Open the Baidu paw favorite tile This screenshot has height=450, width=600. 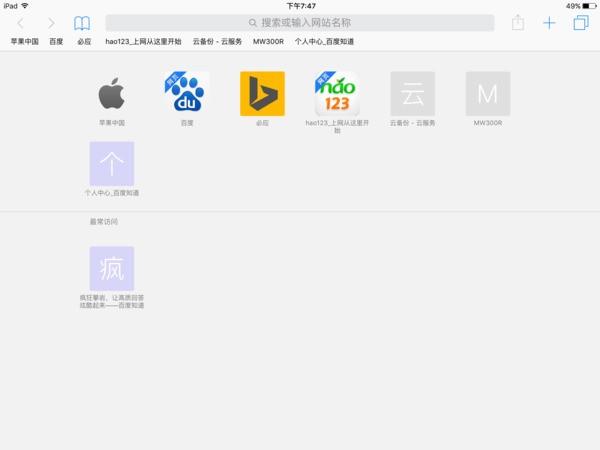(x=187, y=94)
